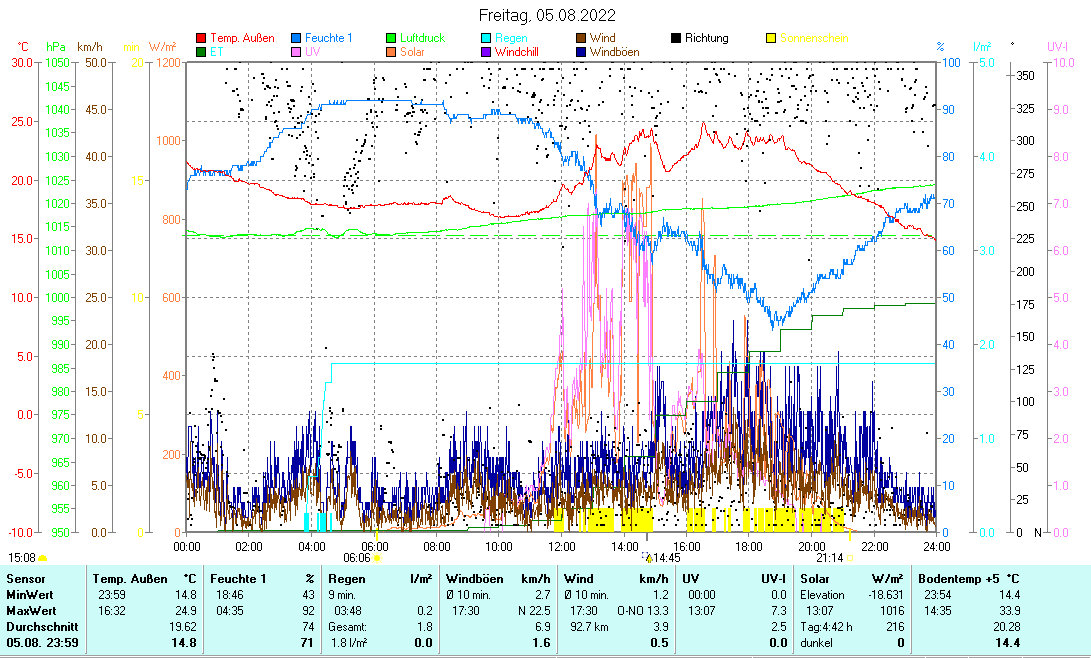
Task: Click the max humidity time 04:35
Action: [230, 611]
